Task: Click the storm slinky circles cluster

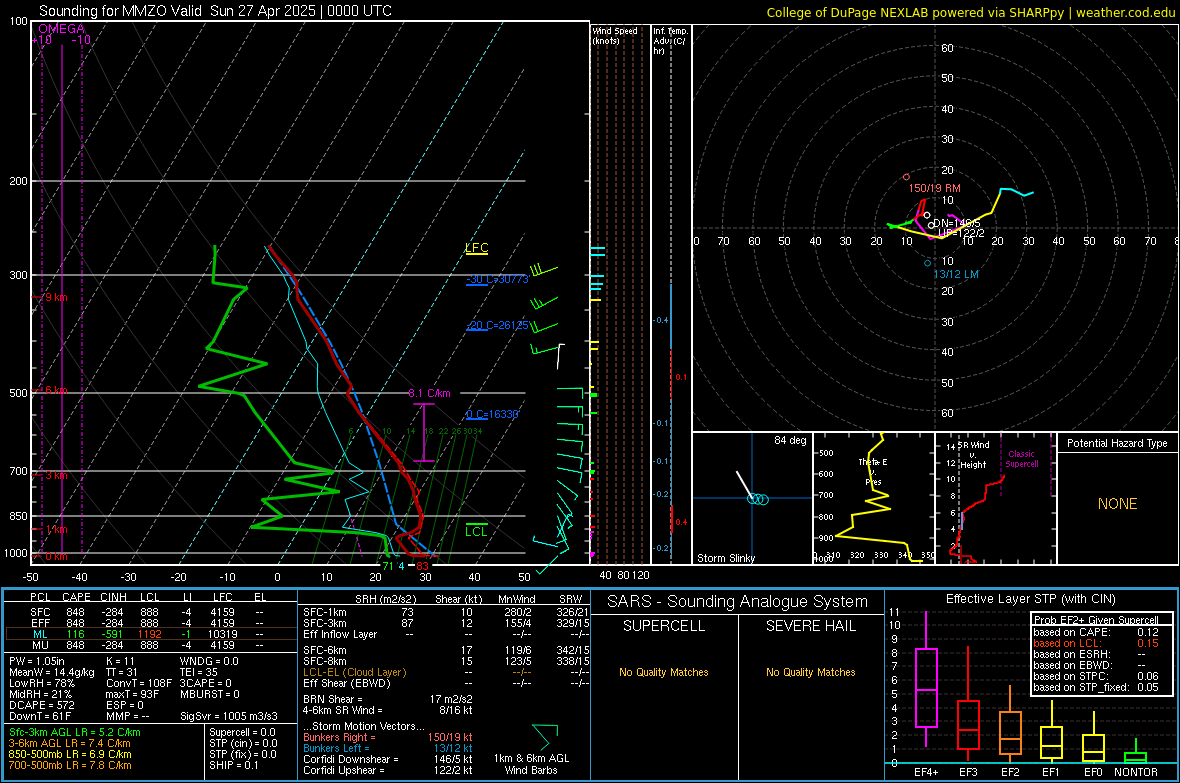Action: 758,499
